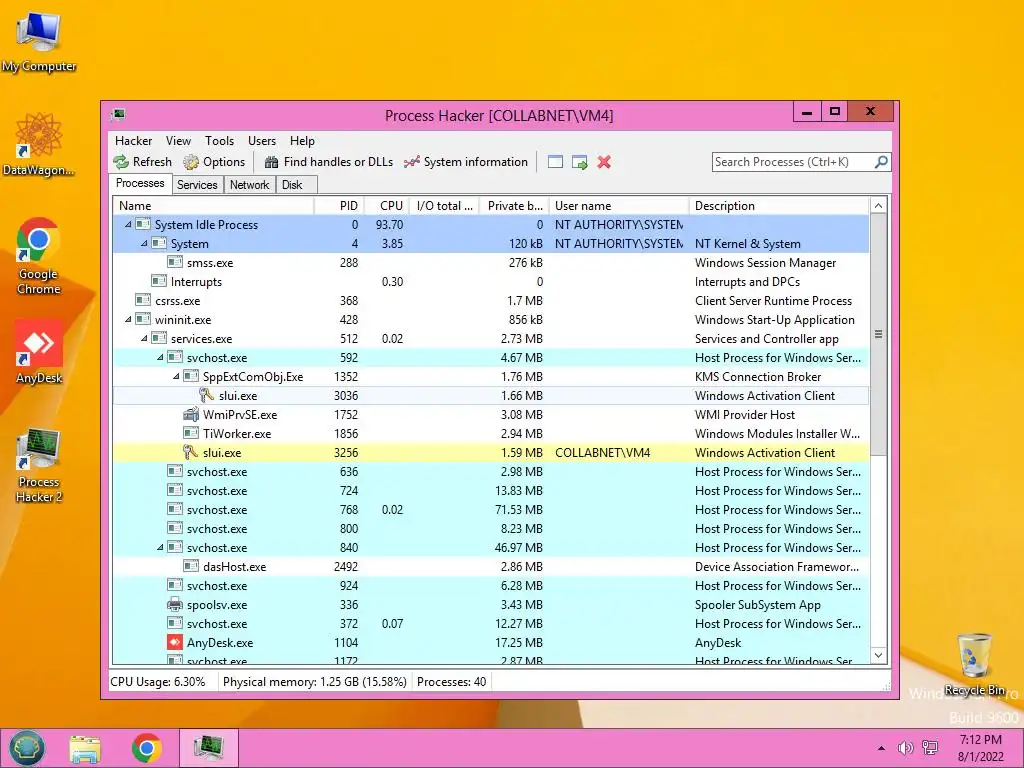The width and height of the screenshot is (1024, 768).
Task: Select Recycle Bin desktop icon
Action: click(974, 664)
